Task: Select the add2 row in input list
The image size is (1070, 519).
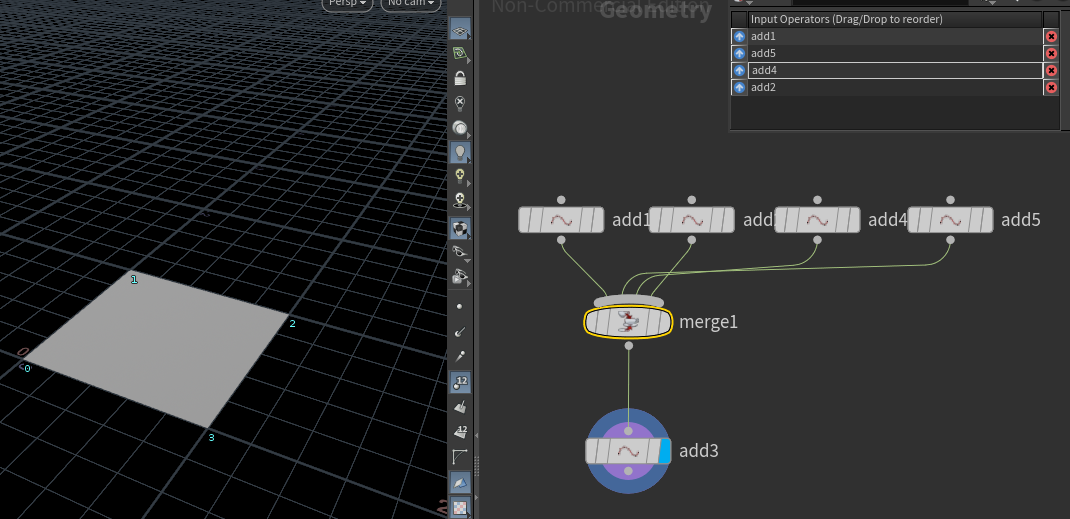Action: [x=895, y=87]
